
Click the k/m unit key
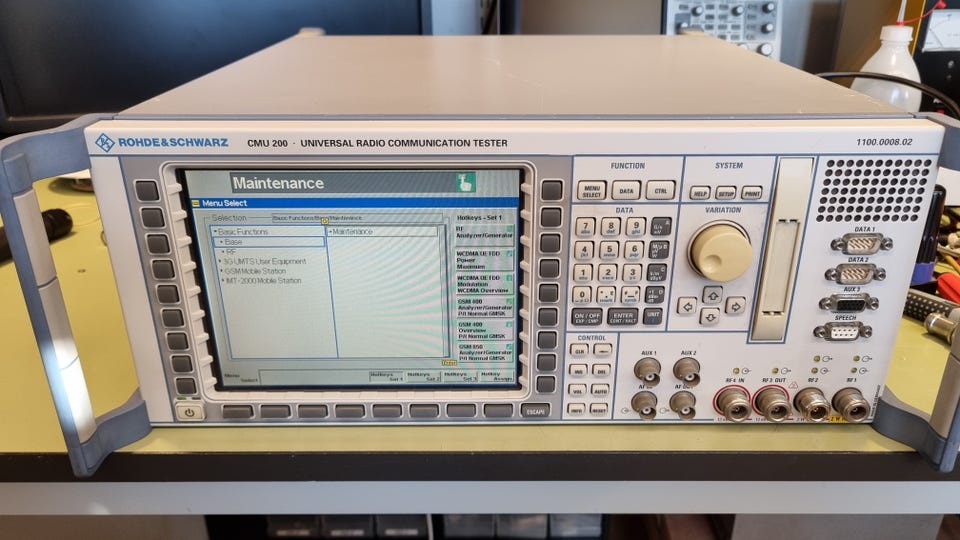(656, 273)
